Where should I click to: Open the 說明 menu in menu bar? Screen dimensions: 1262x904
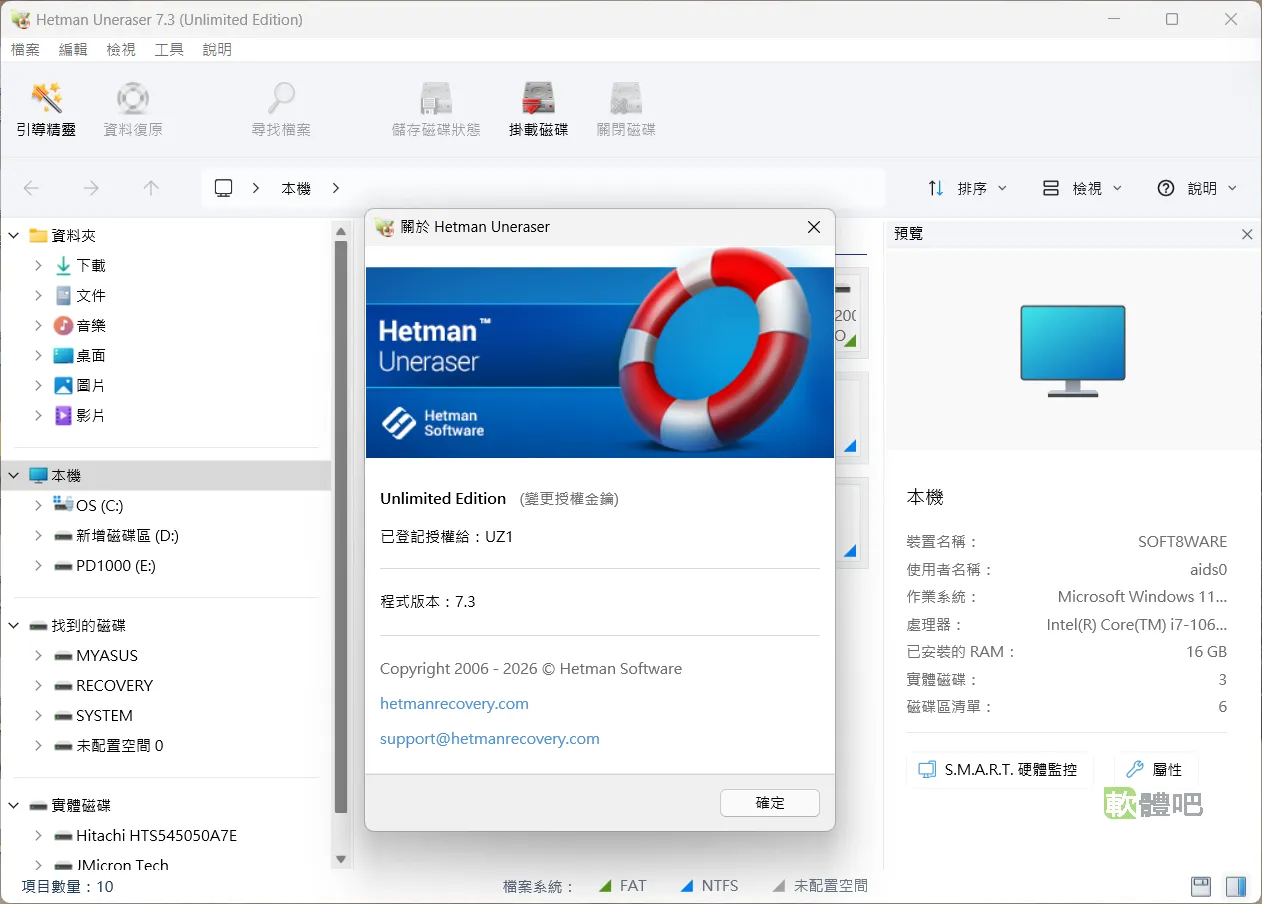(x=217, y=49)
